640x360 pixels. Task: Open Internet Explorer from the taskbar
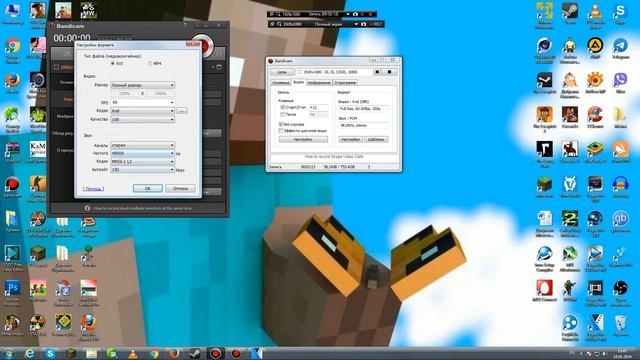click(29, 353)
